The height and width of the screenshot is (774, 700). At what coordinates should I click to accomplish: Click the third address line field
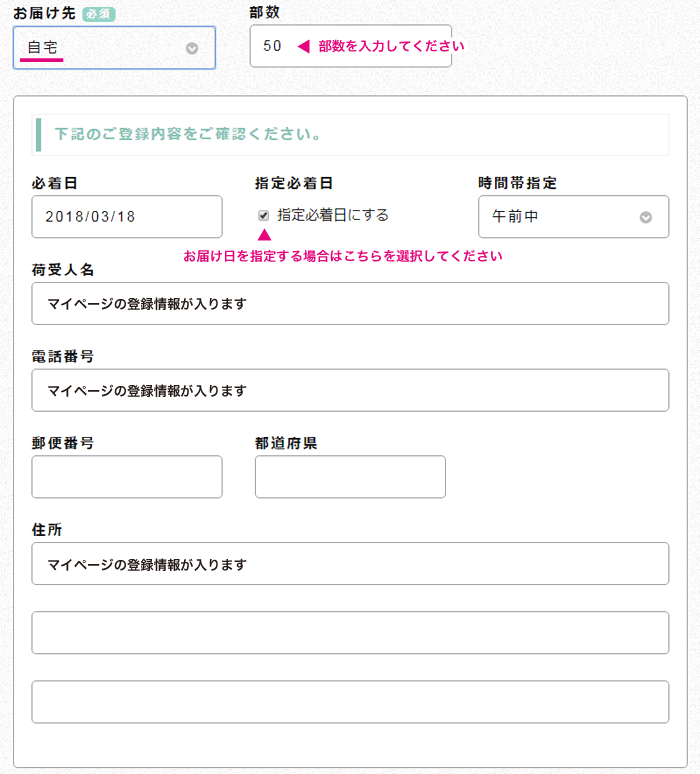(x=350, y=702)
